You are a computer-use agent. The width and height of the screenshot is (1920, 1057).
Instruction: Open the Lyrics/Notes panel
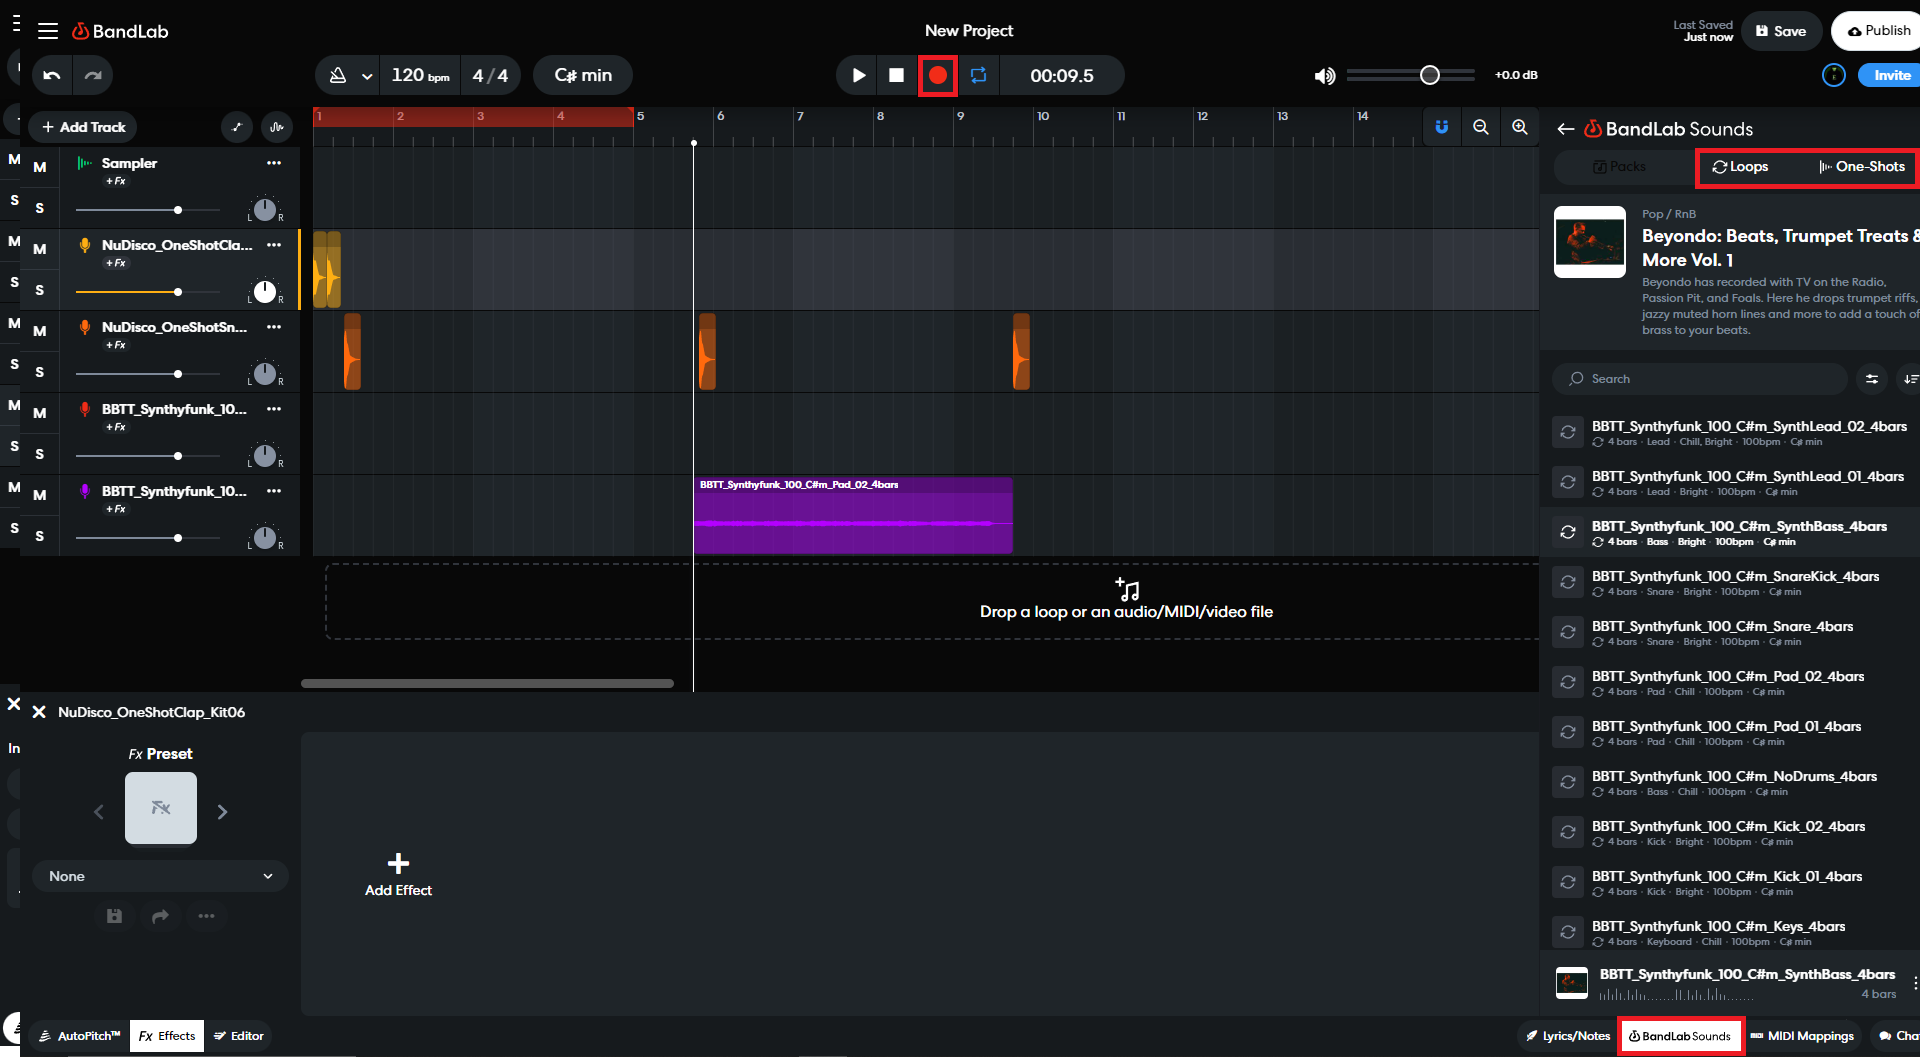click(1567, 1036)
